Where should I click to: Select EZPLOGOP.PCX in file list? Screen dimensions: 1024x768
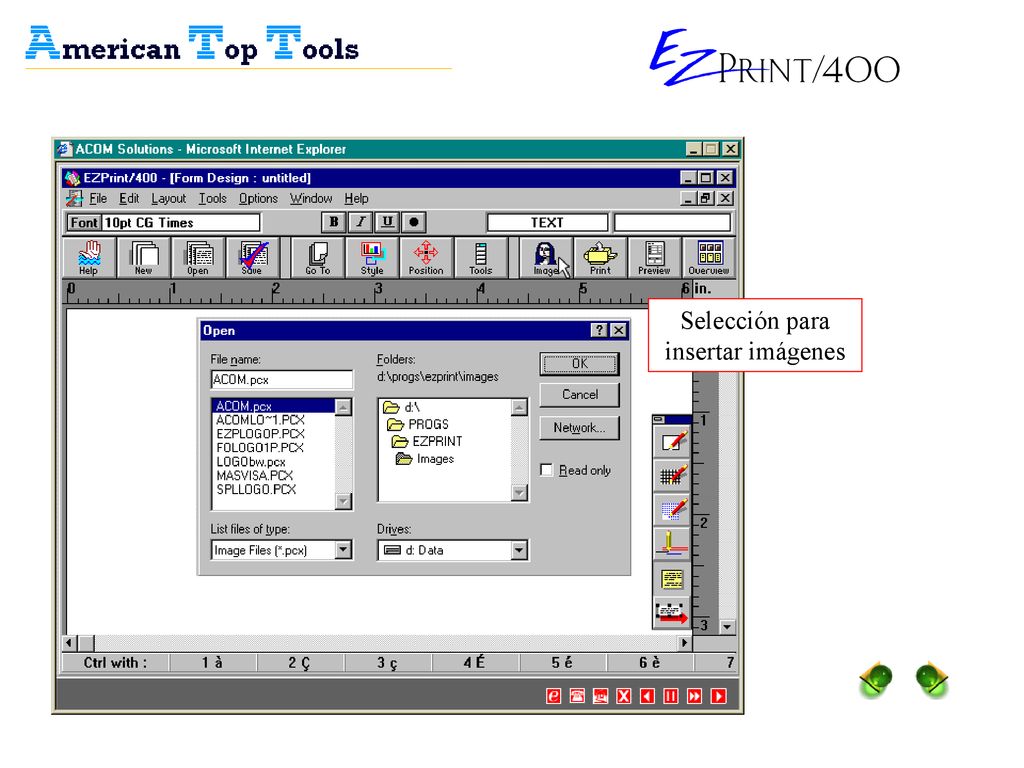(260, 434)
